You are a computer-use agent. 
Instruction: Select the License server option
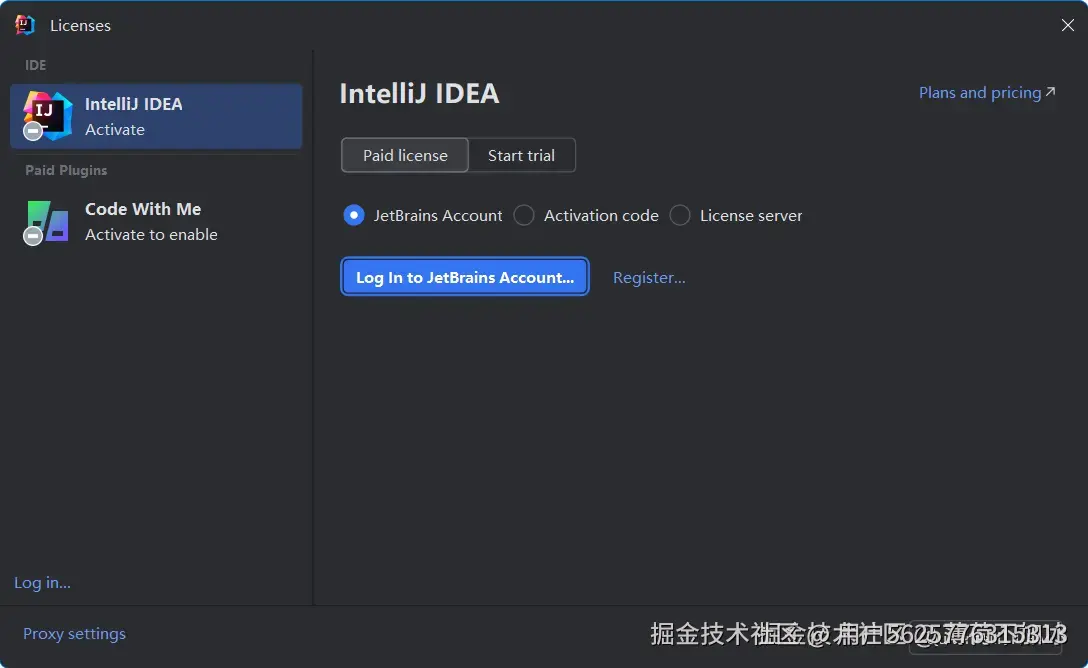tap(680, 215)
